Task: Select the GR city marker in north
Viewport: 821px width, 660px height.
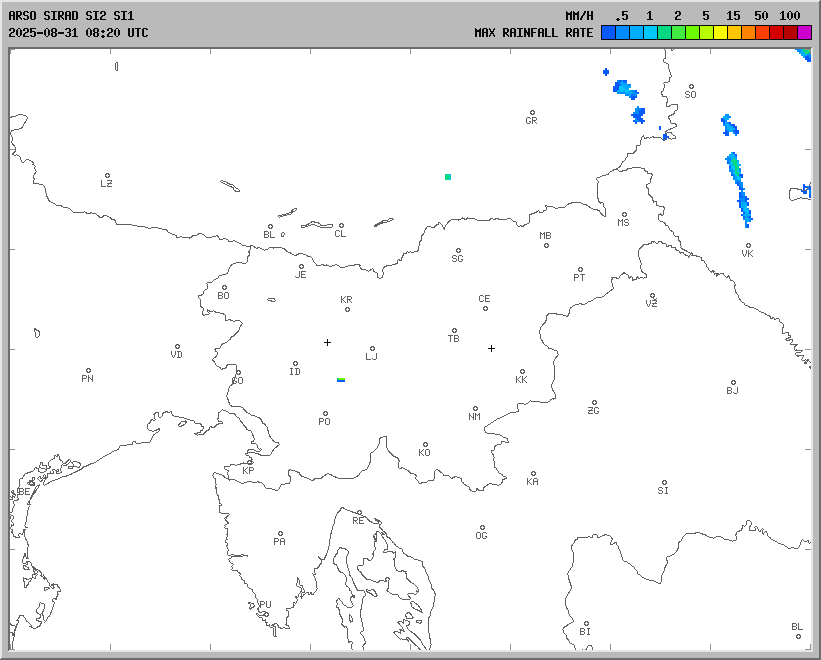Action: pos(532,113)
